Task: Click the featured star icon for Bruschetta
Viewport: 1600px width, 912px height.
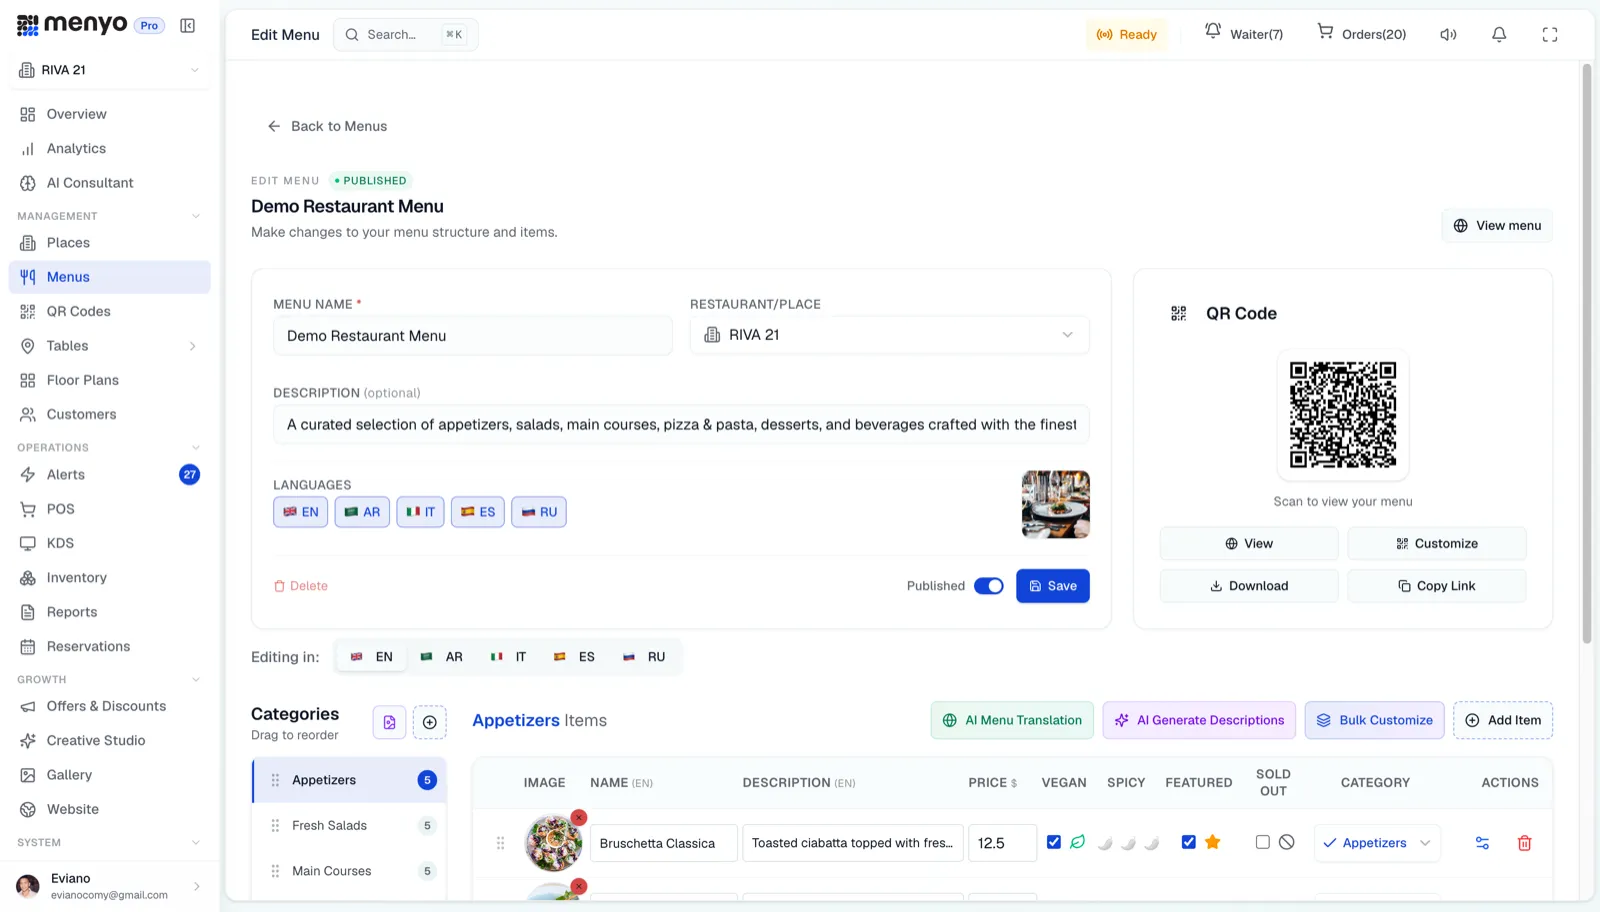Action: click(1213, 842)
